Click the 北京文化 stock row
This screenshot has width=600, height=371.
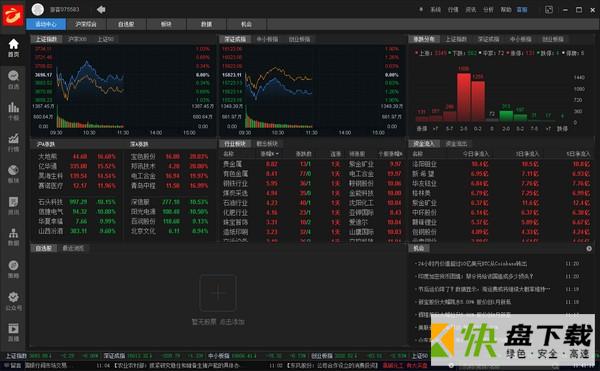[170, 231]
